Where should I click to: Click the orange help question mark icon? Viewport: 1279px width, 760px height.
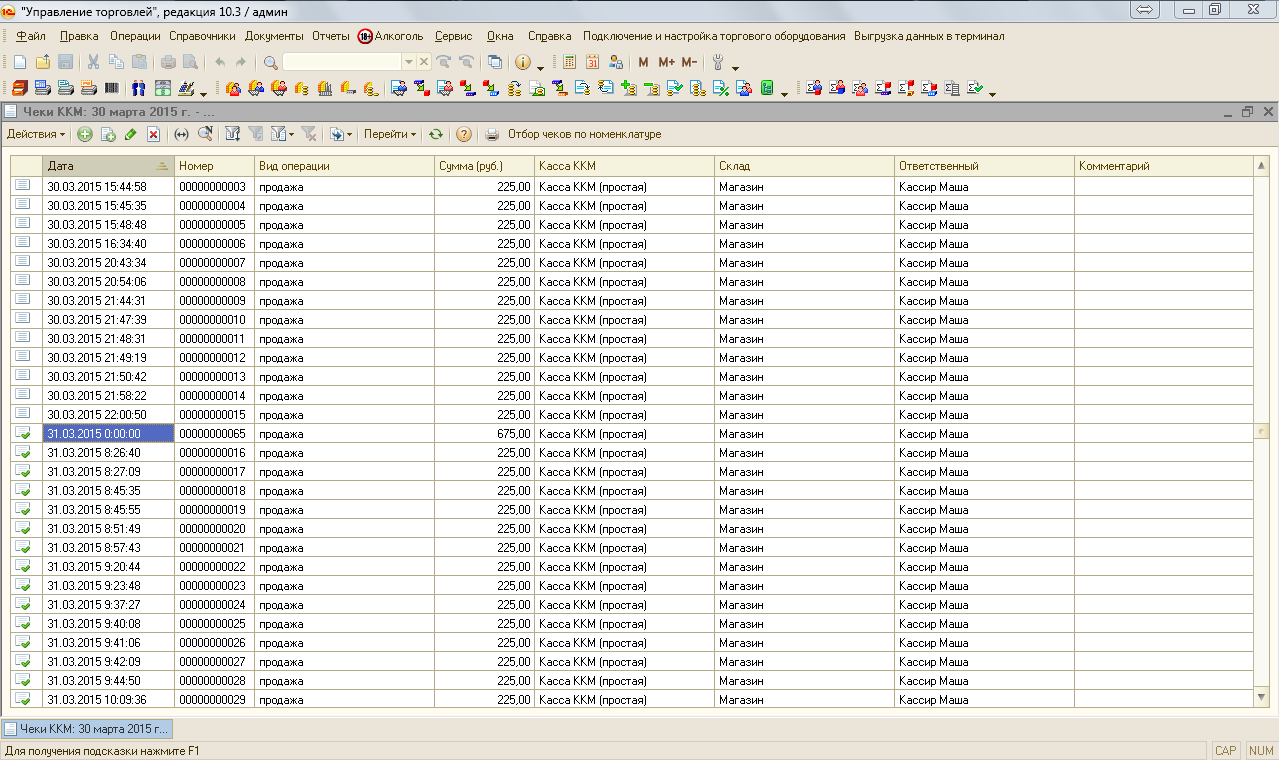pos(464,134)
